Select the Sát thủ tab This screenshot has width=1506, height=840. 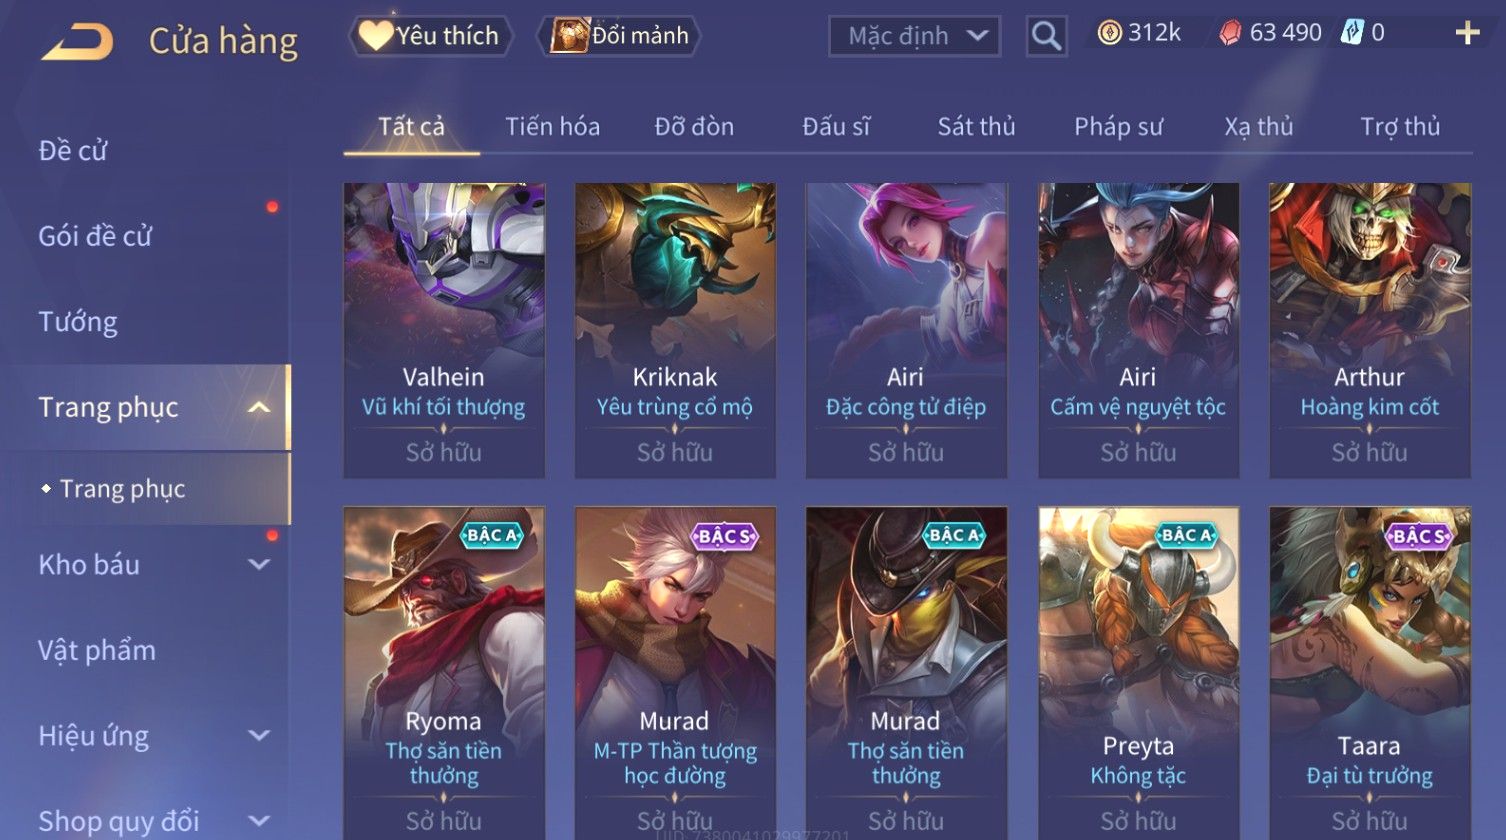pyautogui.click(x=976, y=127)
